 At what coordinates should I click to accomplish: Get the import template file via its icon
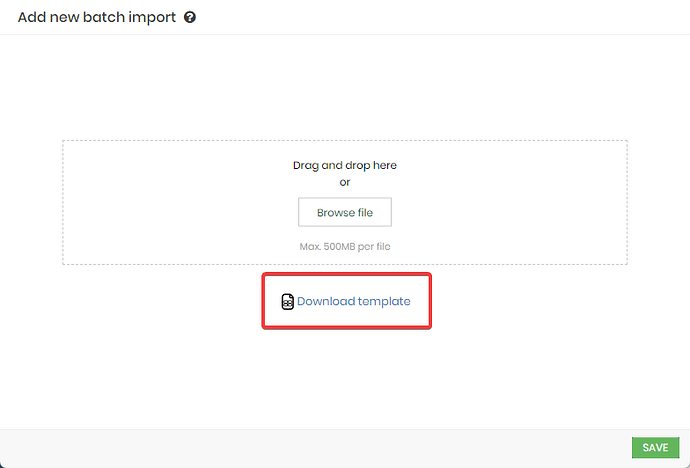pos(287,302)
